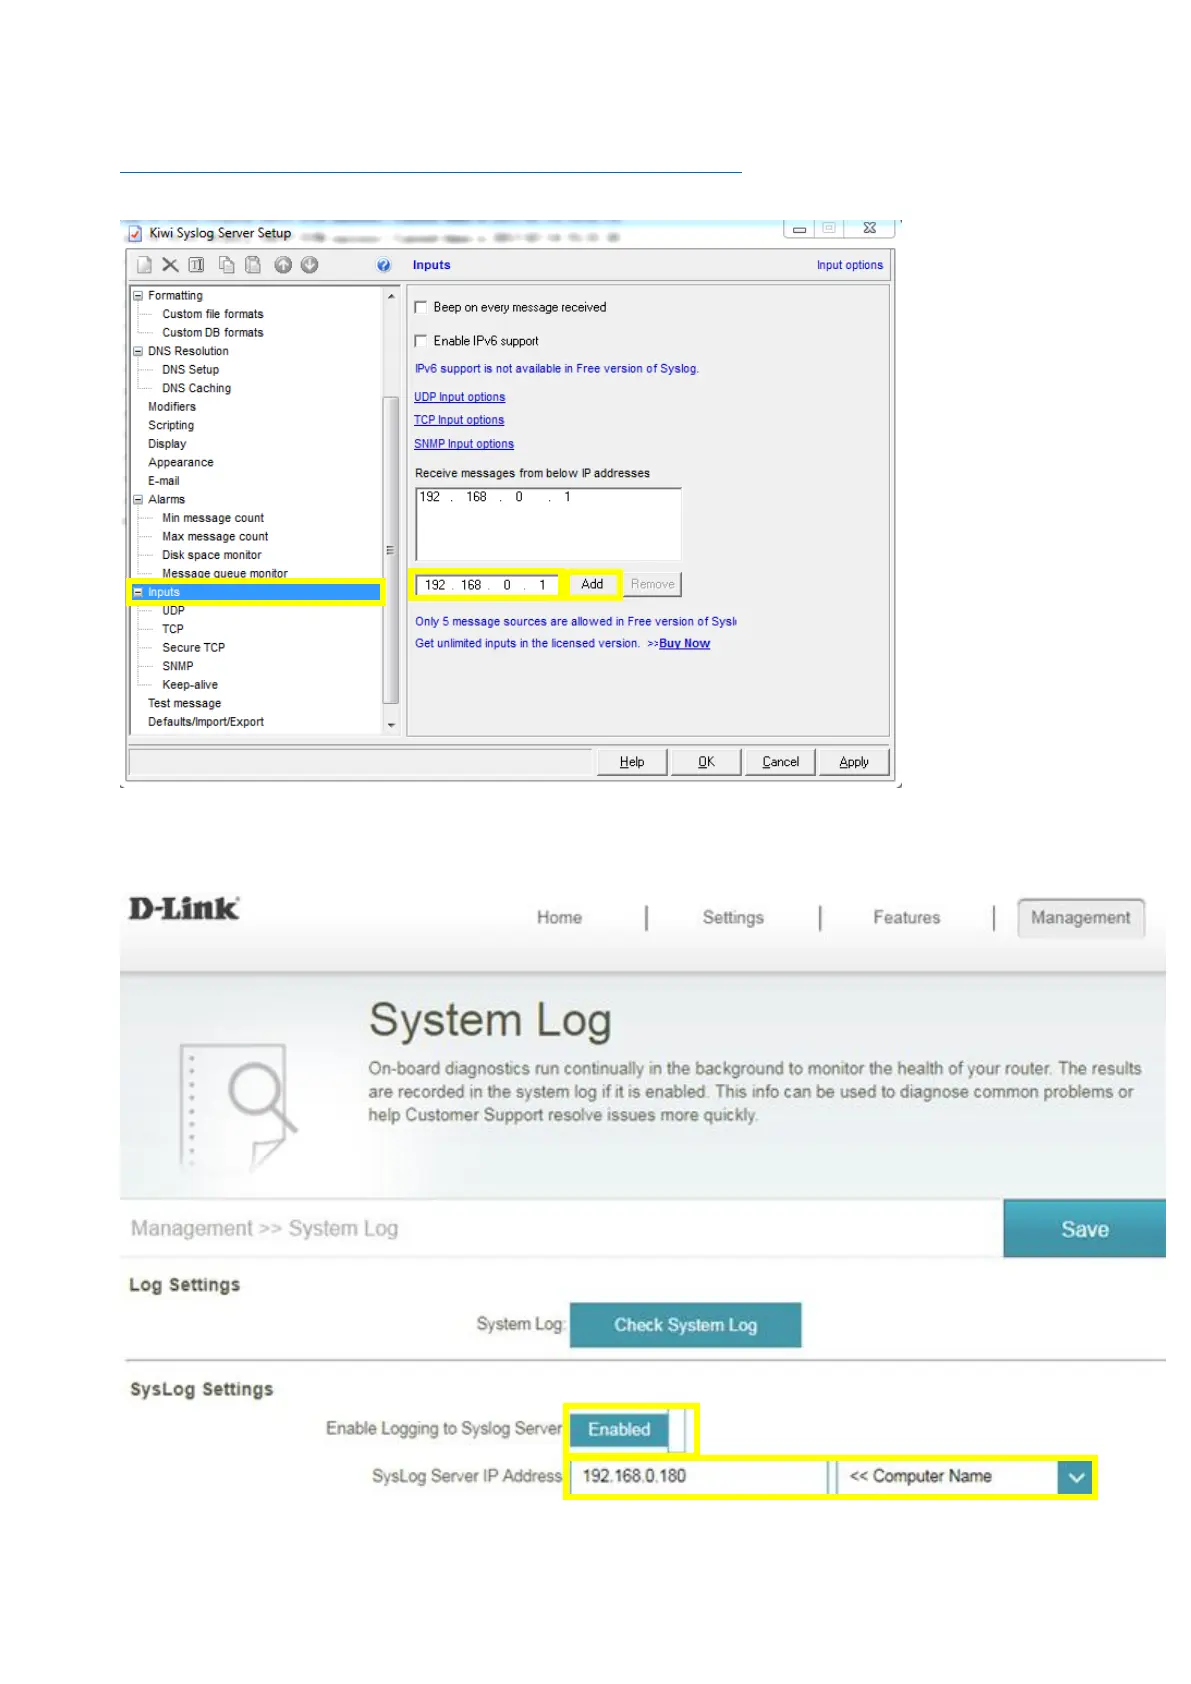Viewport: 1191px width, 1684px height.
Task: Click the Delete X icon in Kiwi toolbar
Action: (170, 265)
